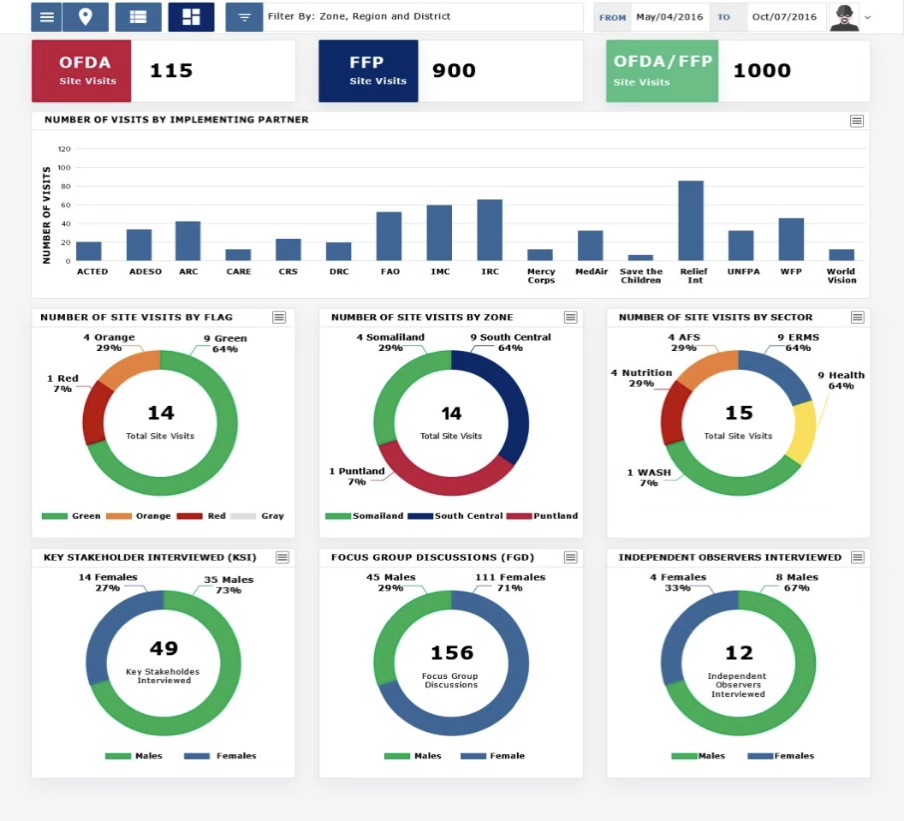This screenshot has height=821, width=904.
Task: Open the Site Visits by Sector chart menu
Action: coord(857,317)
